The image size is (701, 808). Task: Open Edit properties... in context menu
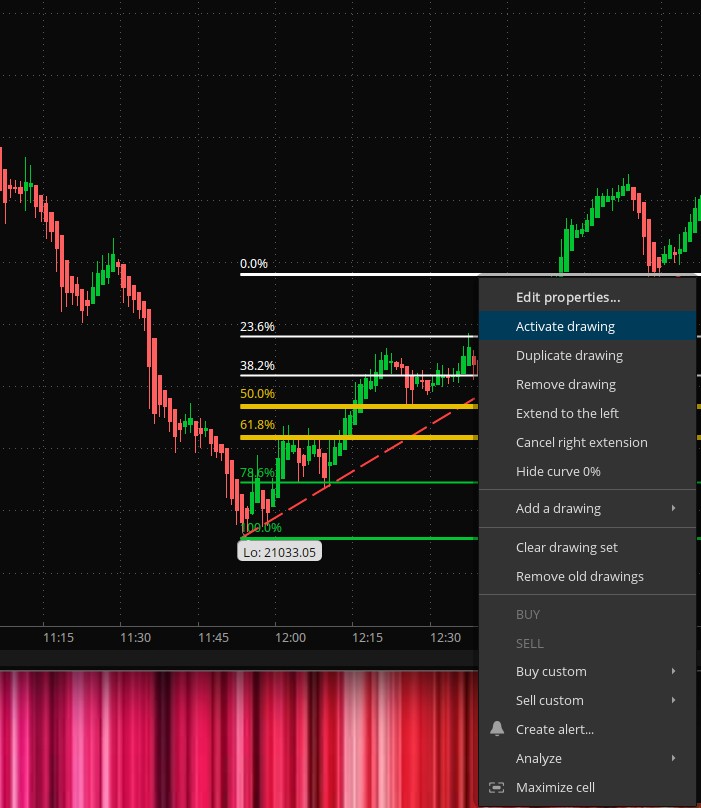tap(587, 297)
